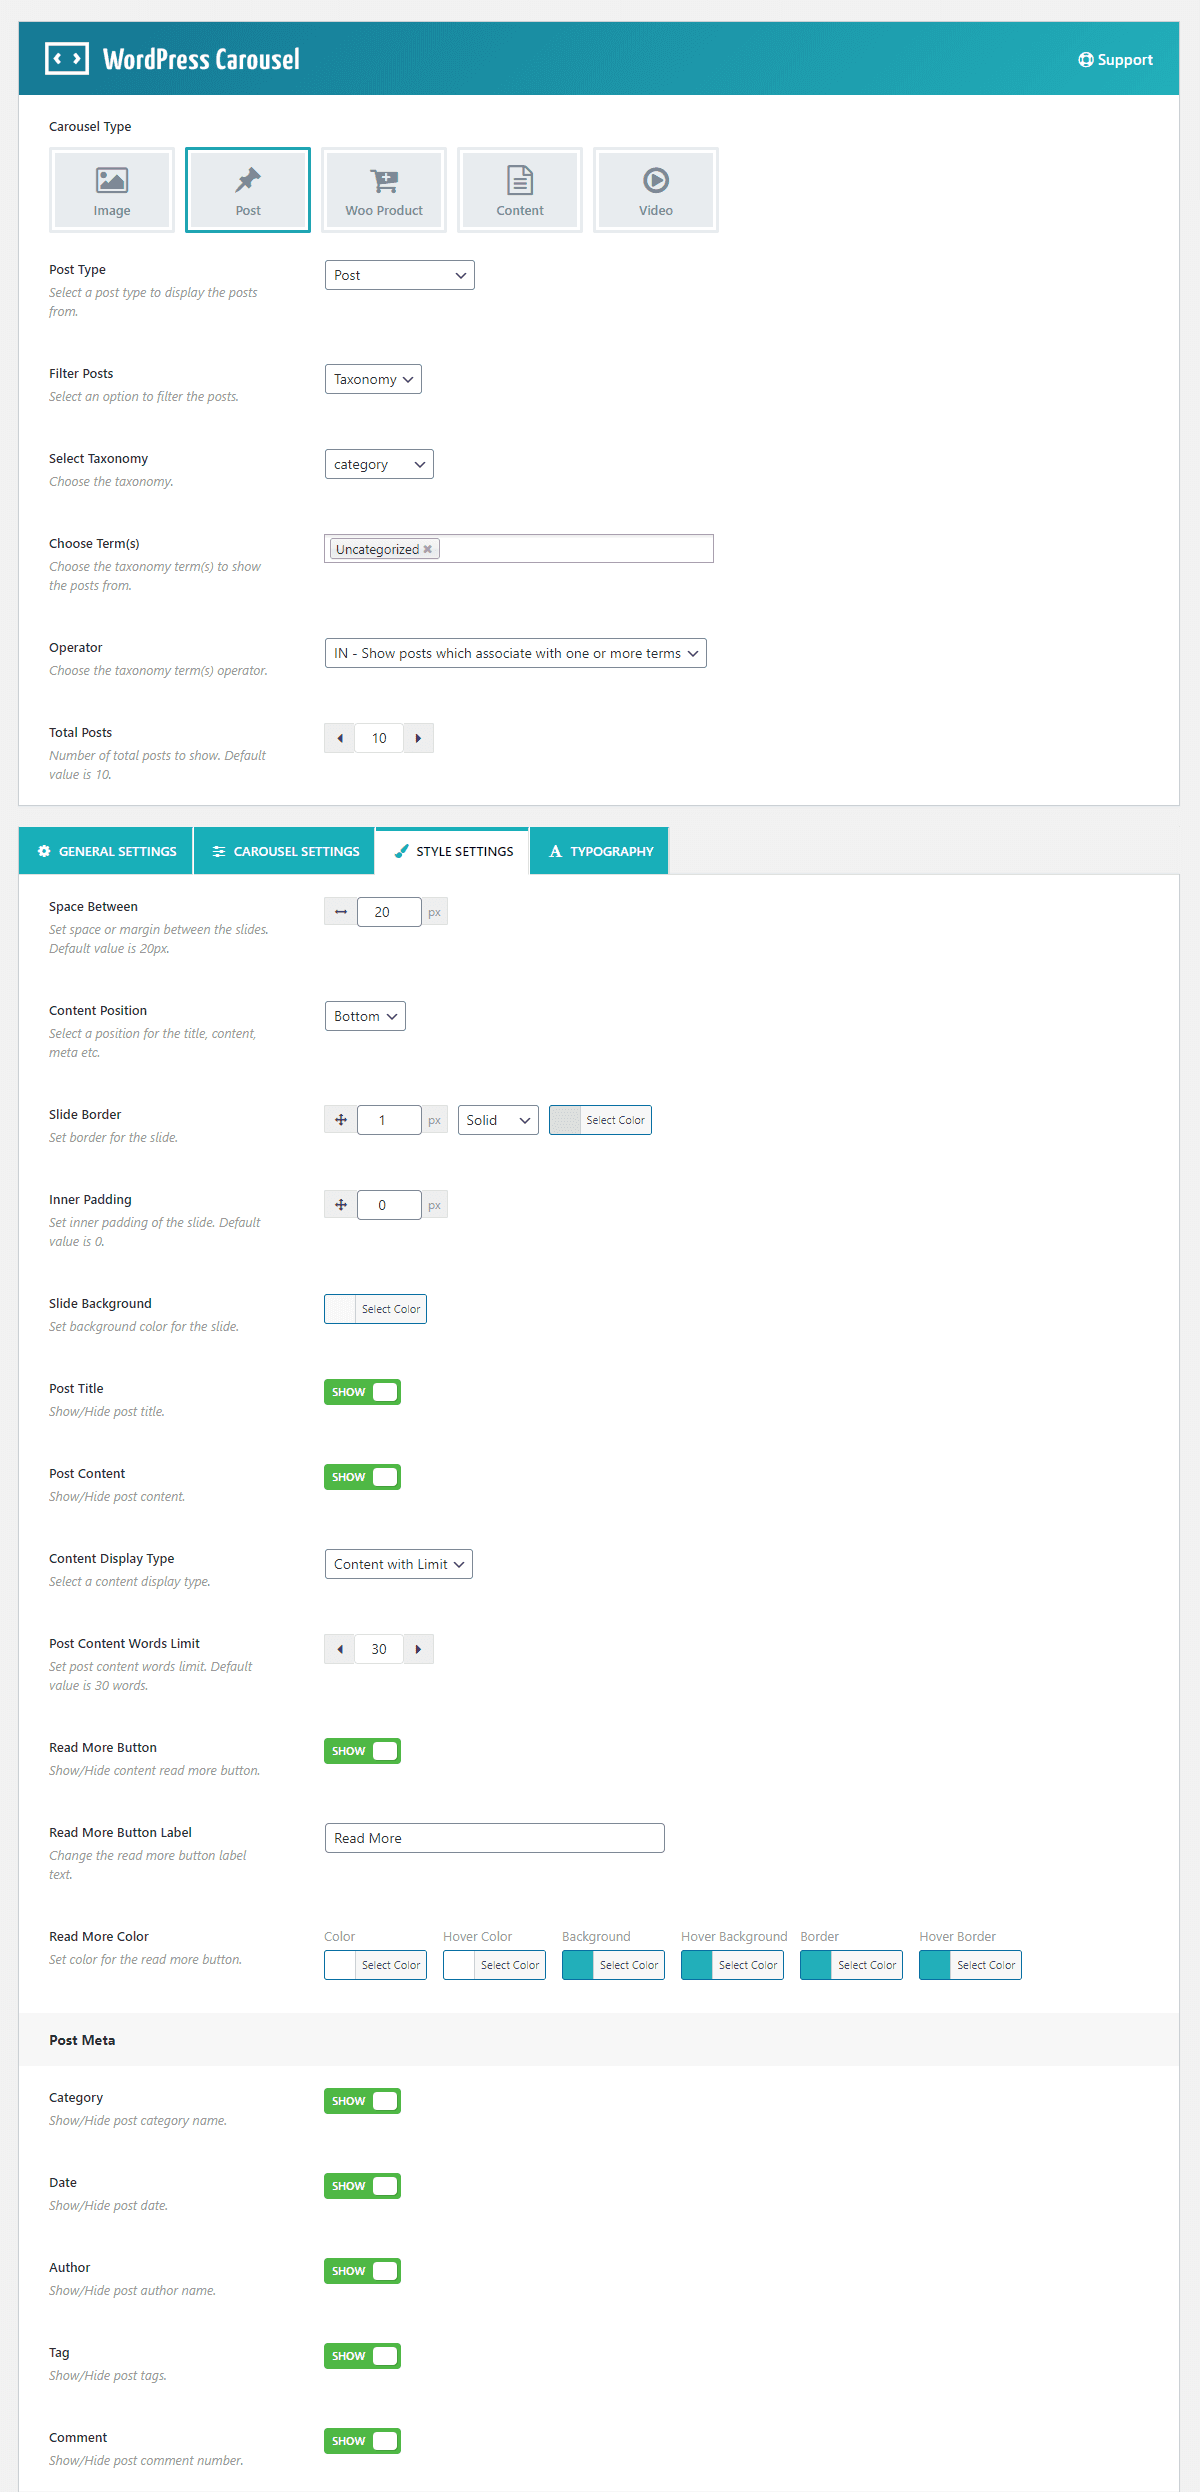The height and width of the screenshot is (2492, 1200).
Task: Hide the Date post meta
Action: click(362, 2186)
